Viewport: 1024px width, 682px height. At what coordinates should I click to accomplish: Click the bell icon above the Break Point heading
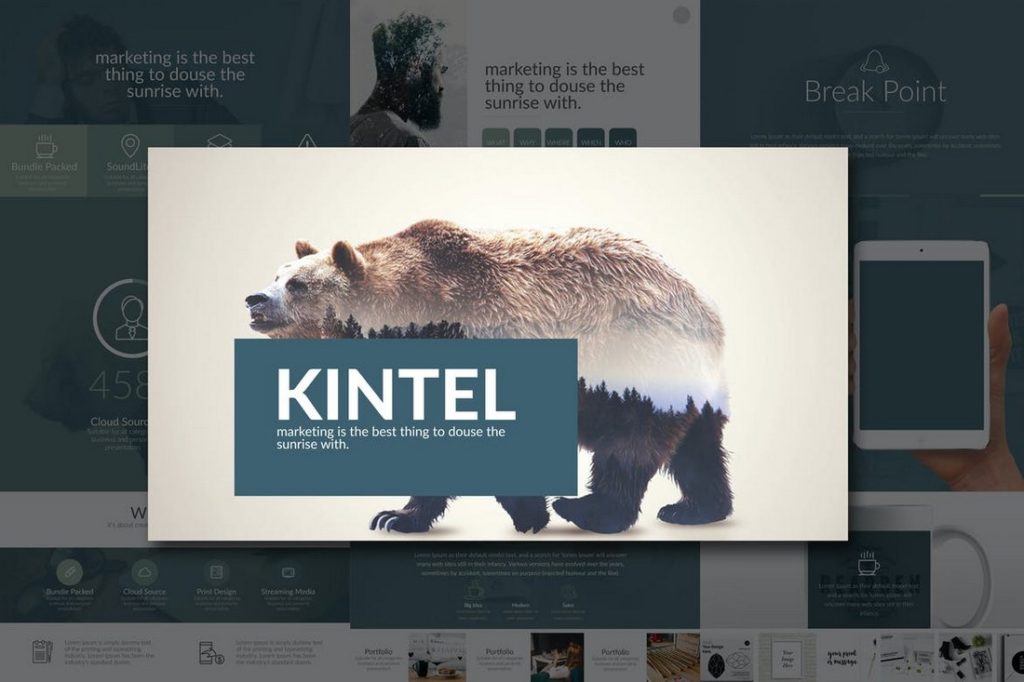click(x=875, y=61)
